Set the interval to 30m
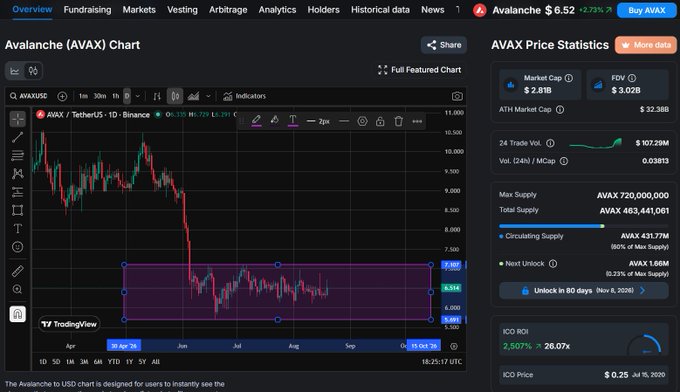 coord(100,96)
